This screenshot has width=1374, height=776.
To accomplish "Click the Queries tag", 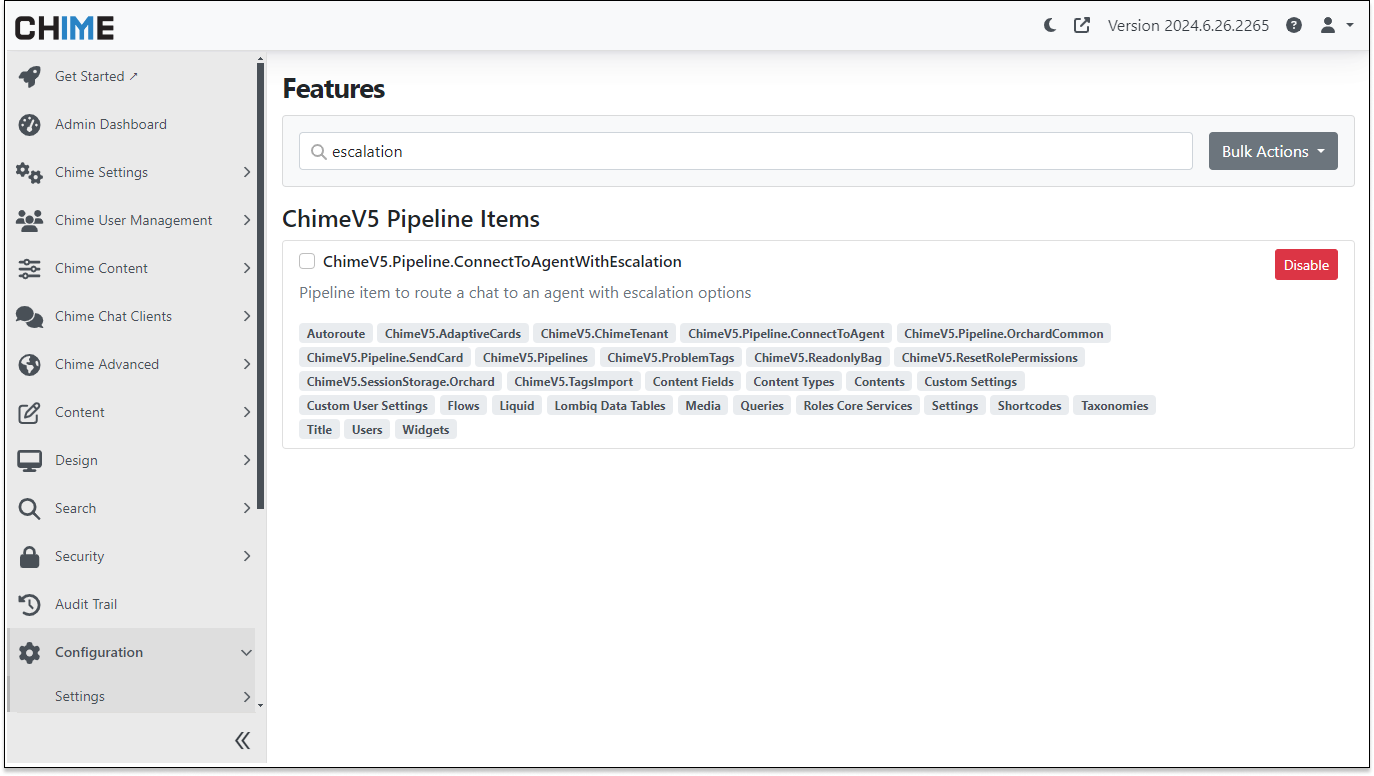I will point(762,405).
